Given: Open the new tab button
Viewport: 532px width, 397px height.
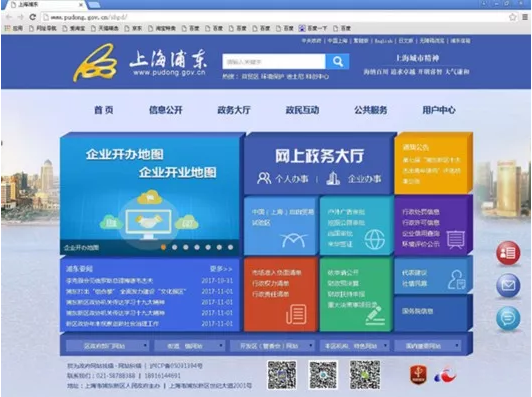Looking at the screenshot, I should click(x=94, y=5).
